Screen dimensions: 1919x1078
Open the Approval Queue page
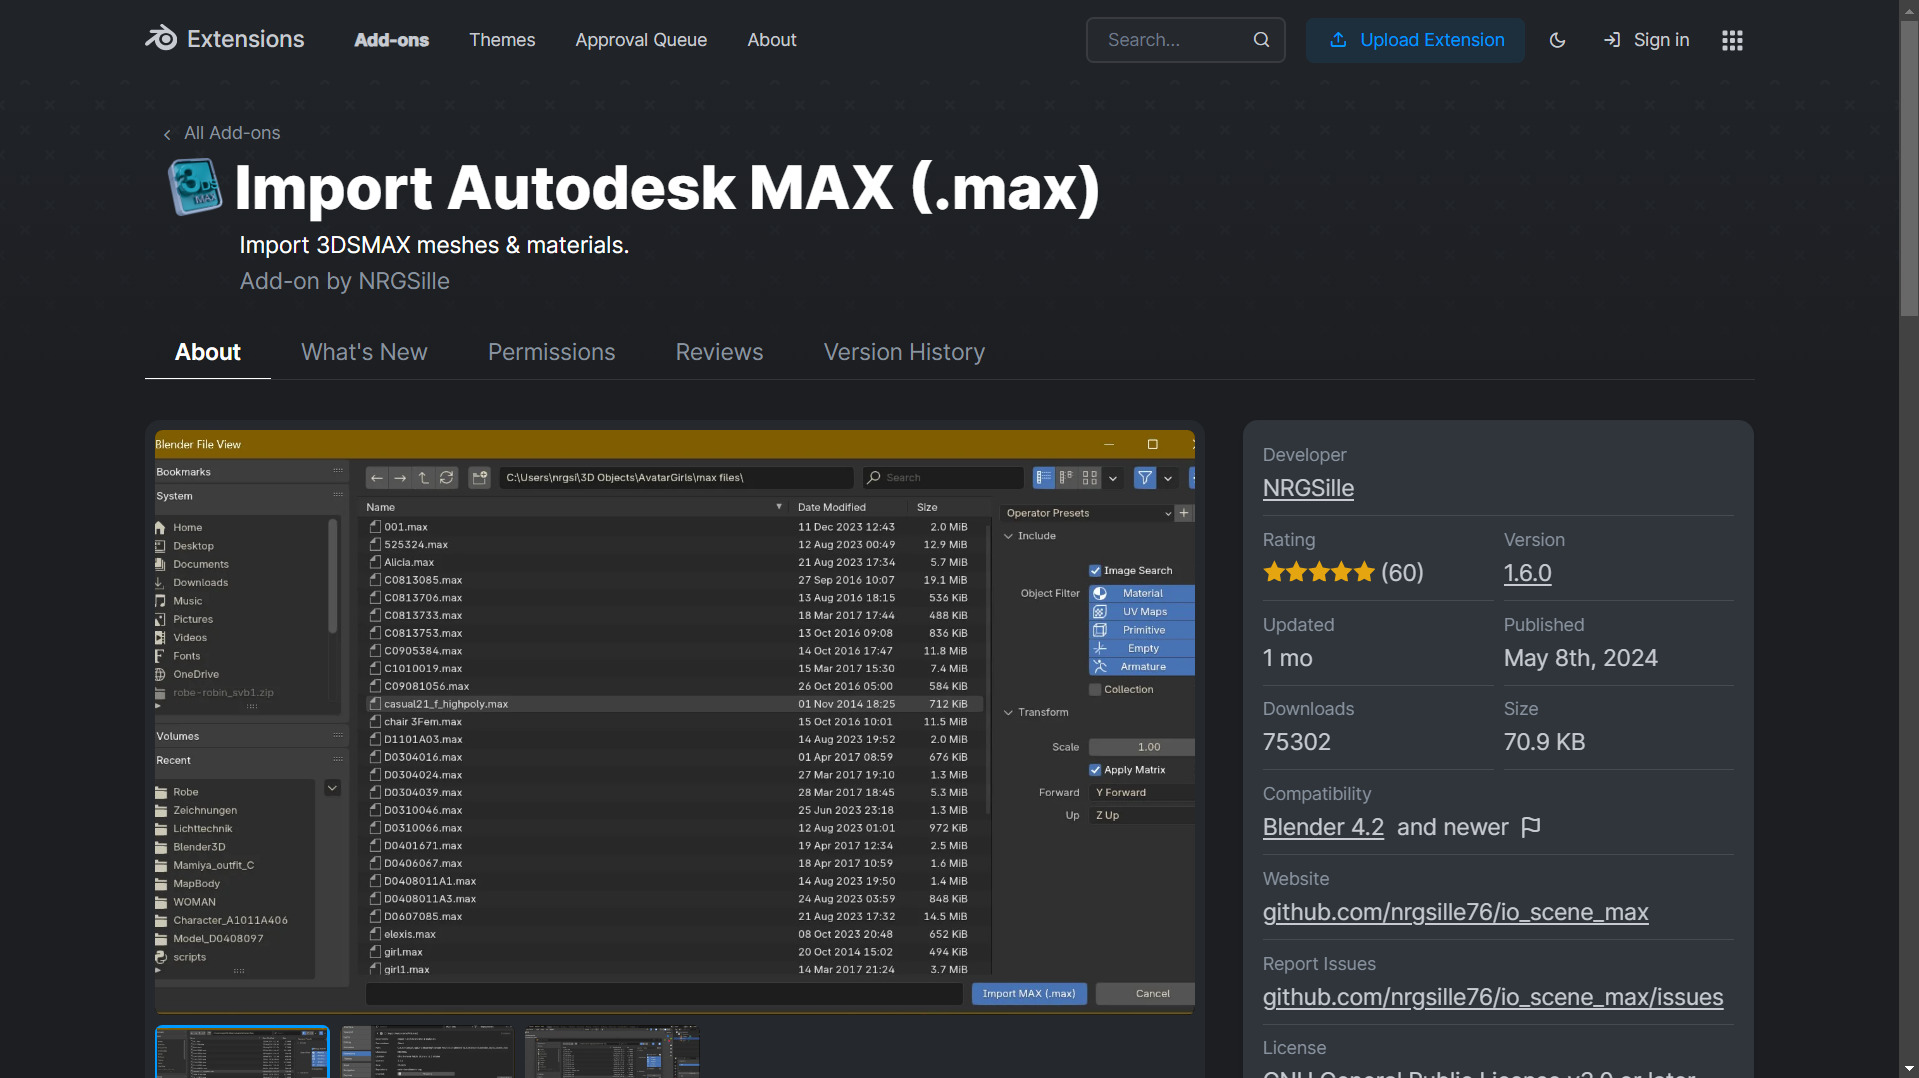[641, 40]
